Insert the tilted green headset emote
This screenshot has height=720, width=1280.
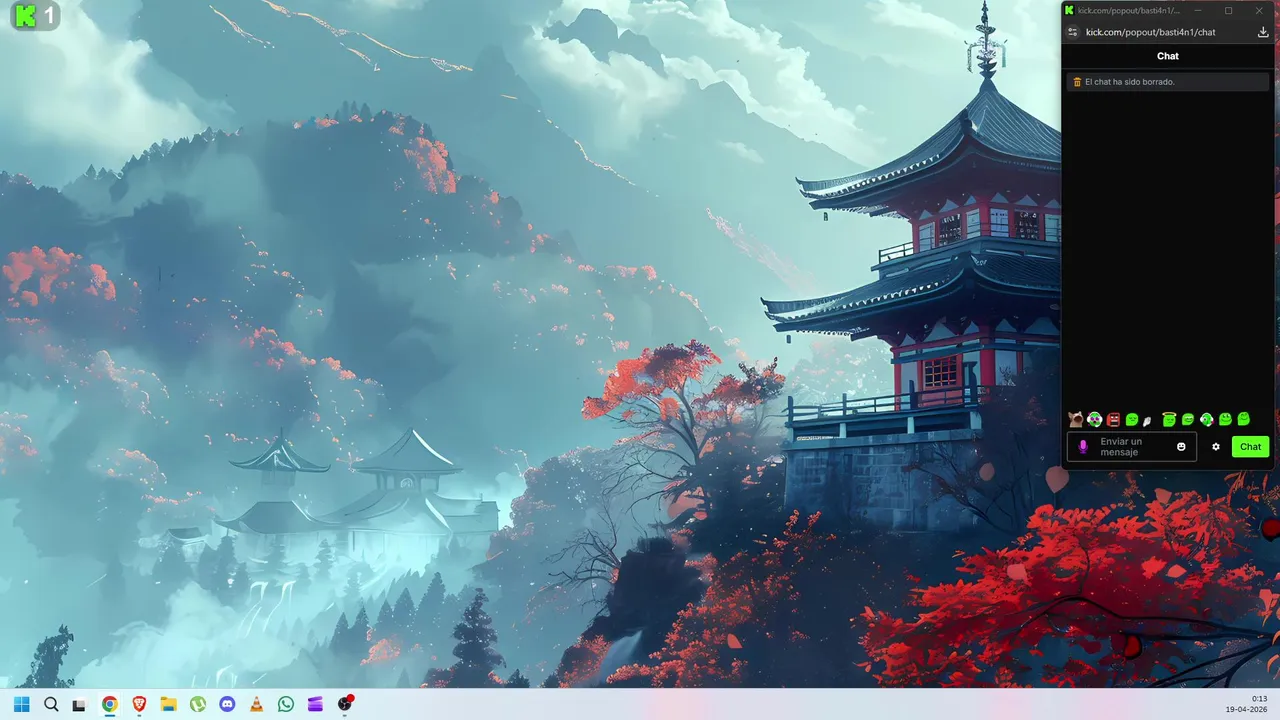pos(1207,419)
